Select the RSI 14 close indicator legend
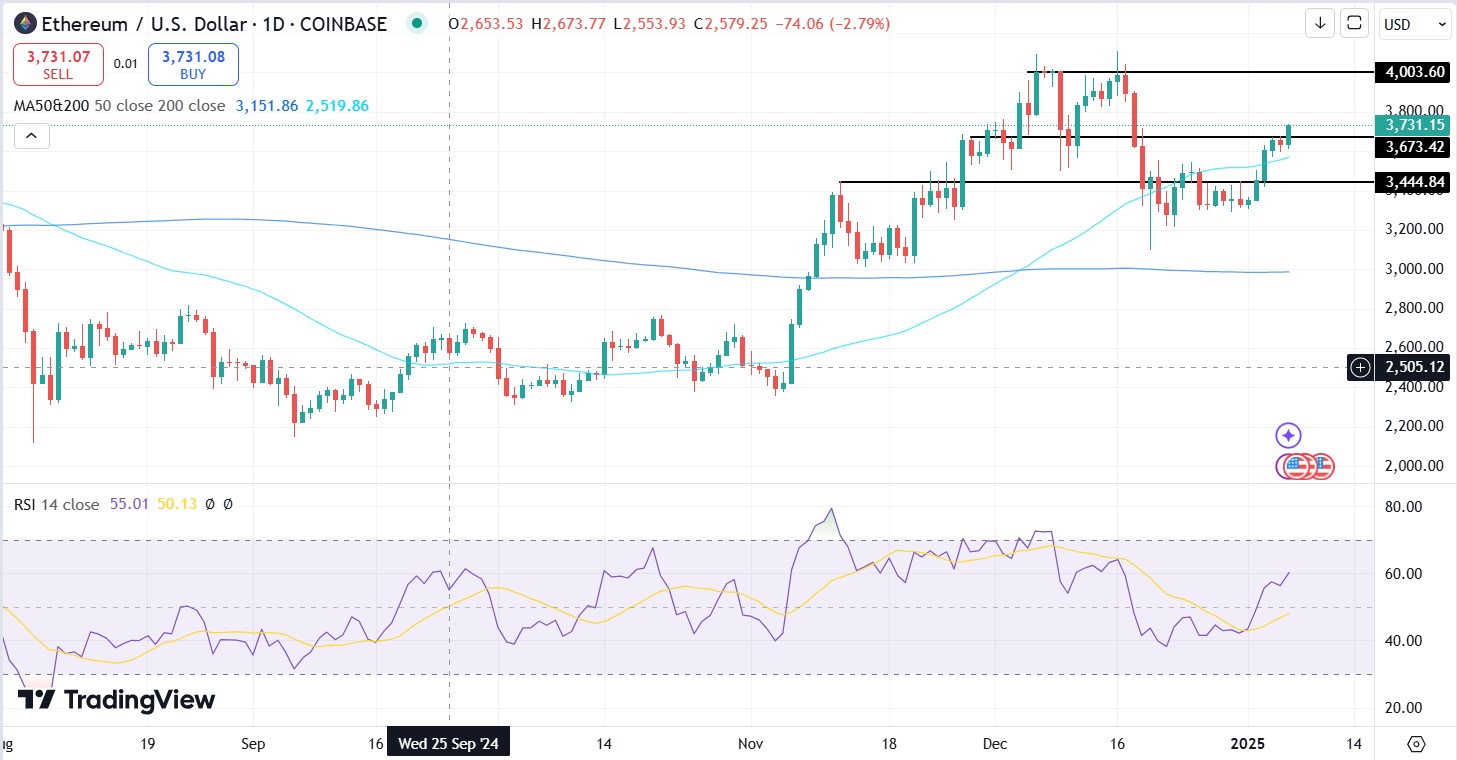This screenshot has width=1457, height=760. [x=56, y=505]
